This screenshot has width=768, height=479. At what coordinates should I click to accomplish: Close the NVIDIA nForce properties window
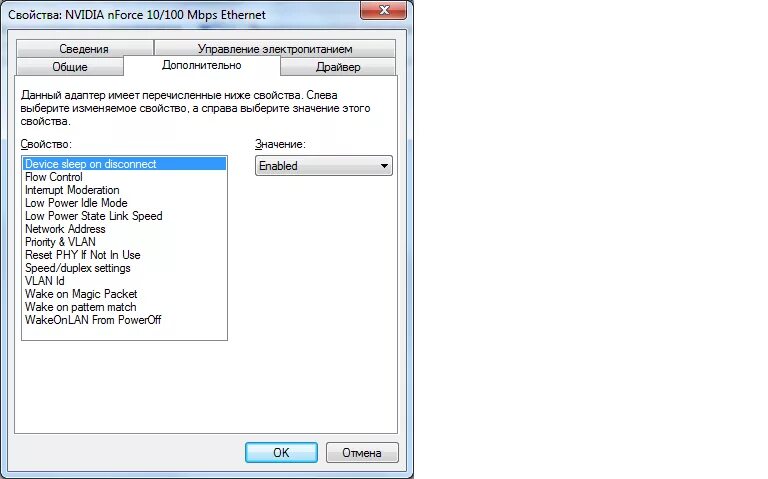[384, 10]
